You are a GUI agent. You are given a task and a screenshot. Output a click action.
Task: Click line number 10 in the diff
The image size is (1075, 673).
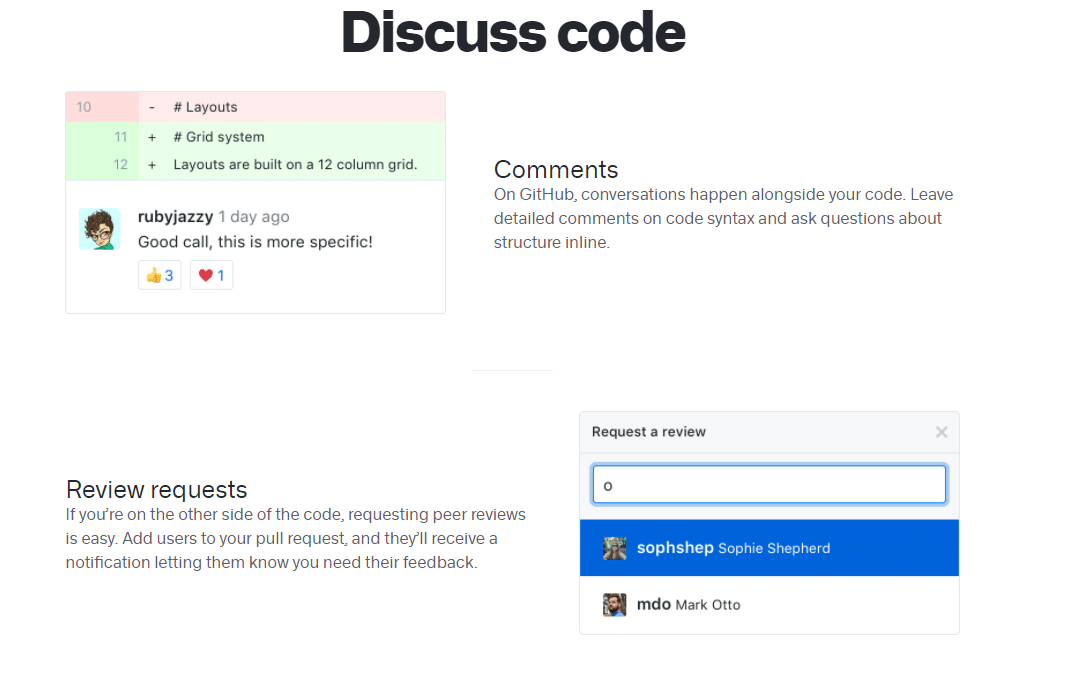coord(83,107)
